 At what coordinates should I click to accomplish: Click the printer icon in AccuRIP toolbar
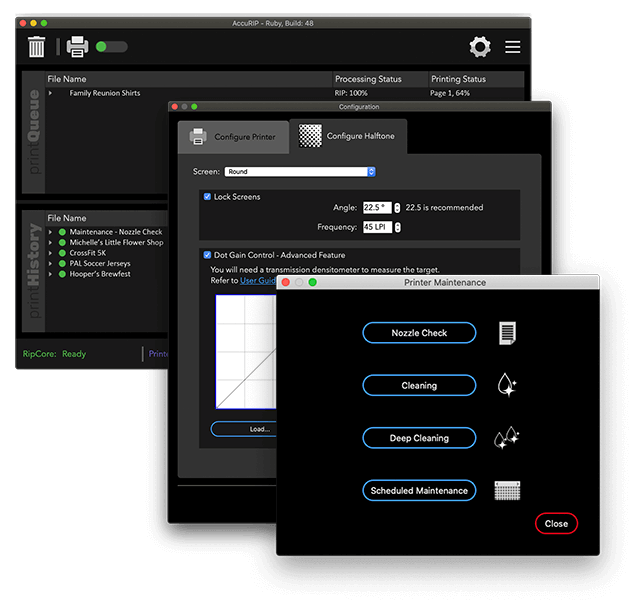click(x=77, y=47)
